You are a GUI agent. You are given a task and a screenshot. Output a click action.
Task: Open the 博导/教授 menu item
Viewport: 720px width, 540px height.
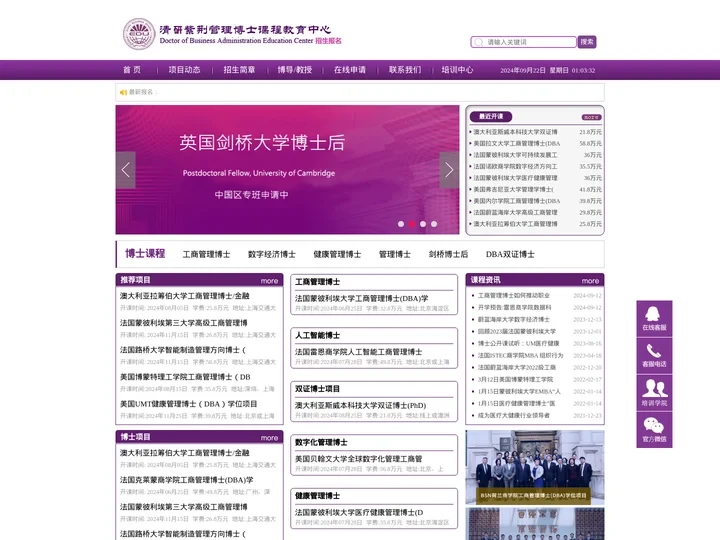[x=295, y=70]
